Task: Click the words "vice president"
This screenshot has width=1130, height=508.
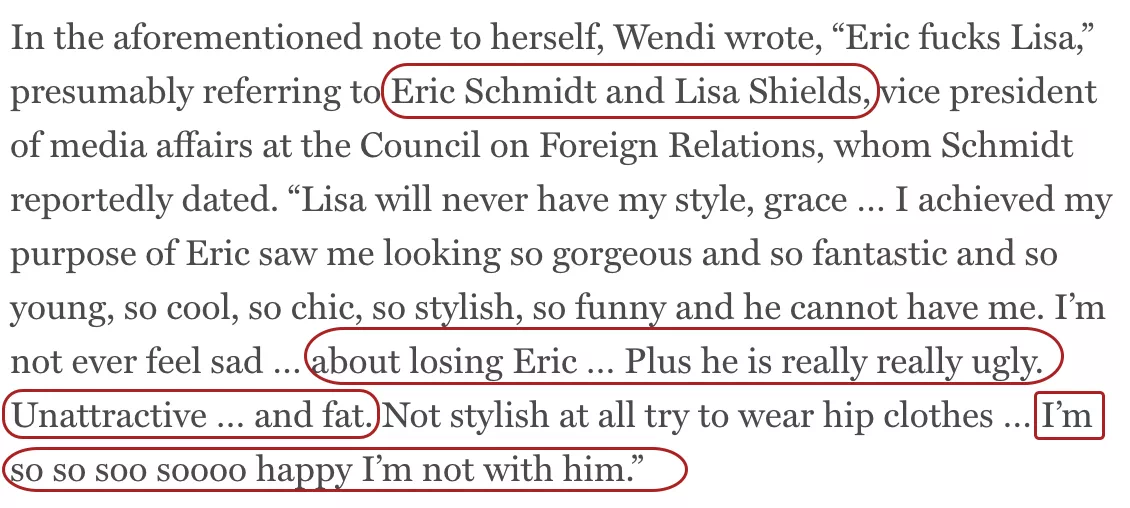Action: click(989, 92)
